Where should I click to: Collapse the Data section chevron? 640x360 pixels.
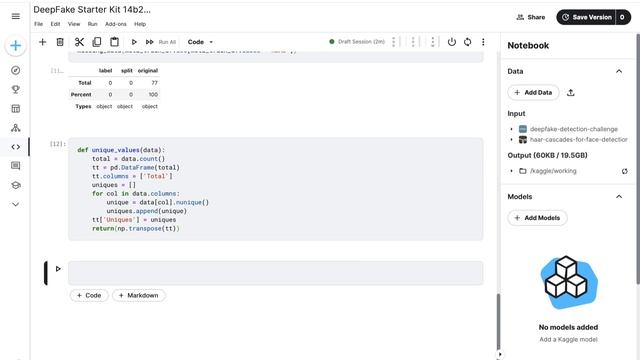(x=619, y=71)
